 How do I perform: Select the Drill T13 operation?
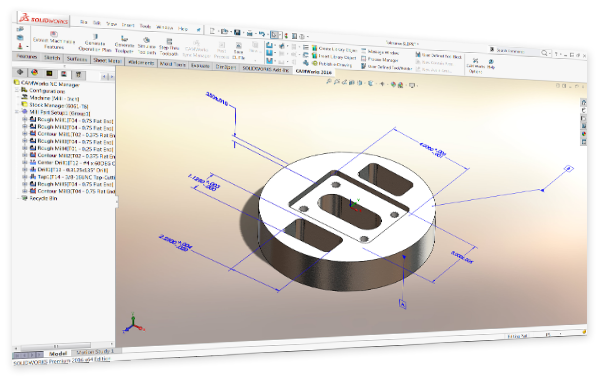pyautogui.click(x=69, y=170)
